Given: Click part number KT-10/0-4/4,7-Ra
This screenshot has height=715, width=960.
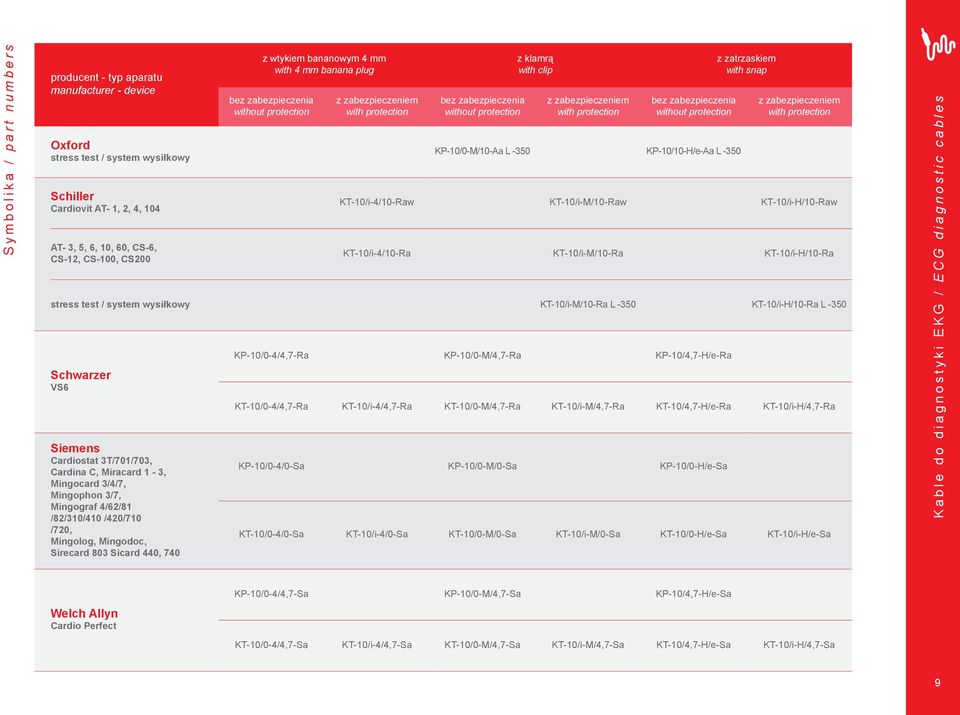Looking at the screenshot, I should (x=271, y=406).
